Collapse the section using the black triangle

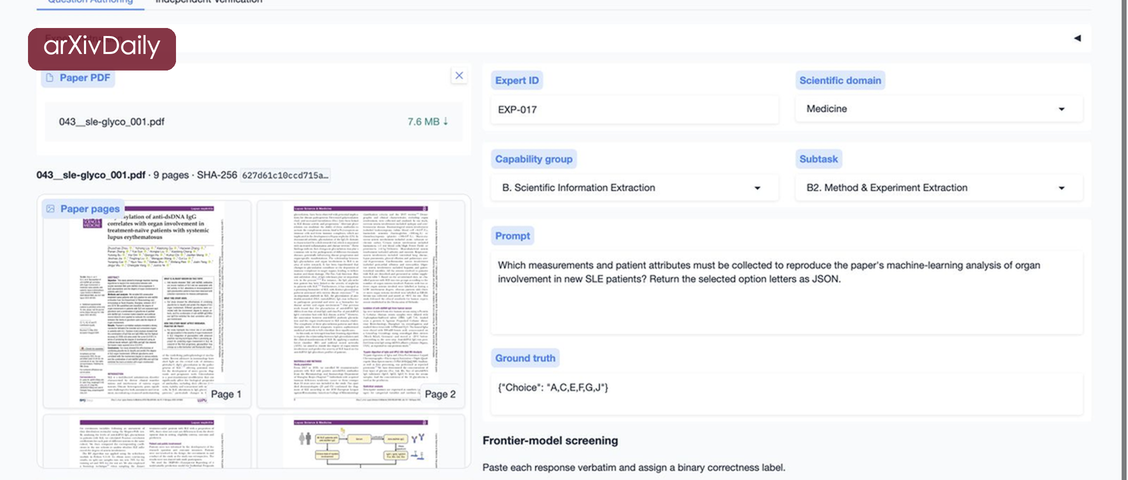point(1077,38)
